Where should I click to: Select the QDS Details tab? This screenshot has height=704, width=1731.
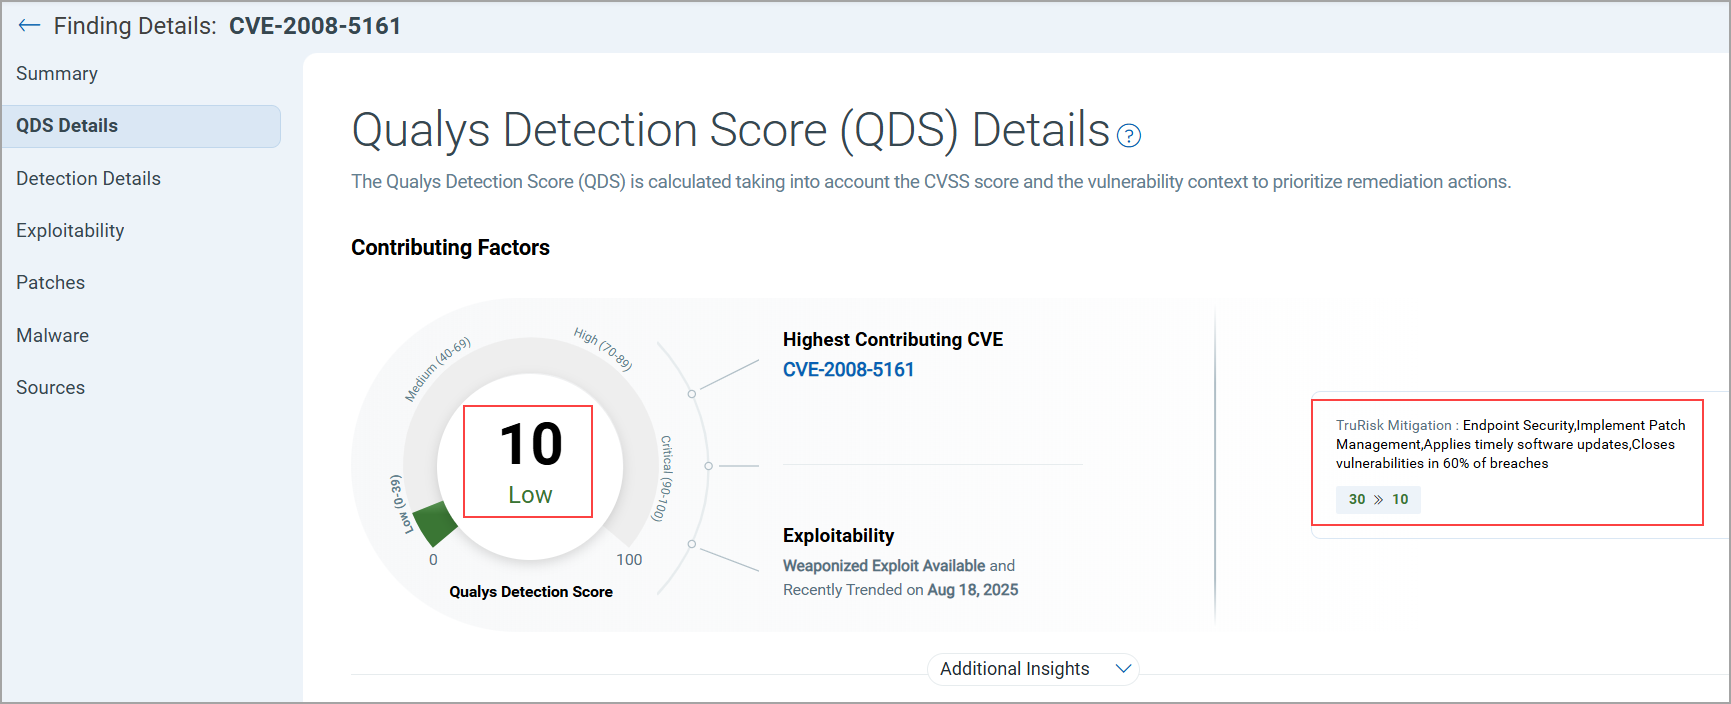(x=141, y=126)
